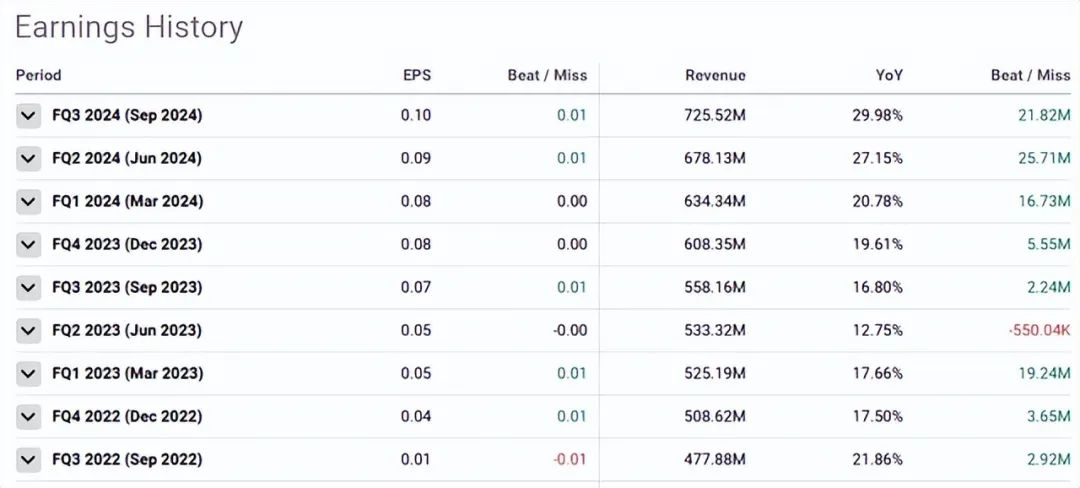Expand the FQ3 2022 (Sep 2022) row
This screenshot has width=1080, height=488.
(x=29, y=459)
